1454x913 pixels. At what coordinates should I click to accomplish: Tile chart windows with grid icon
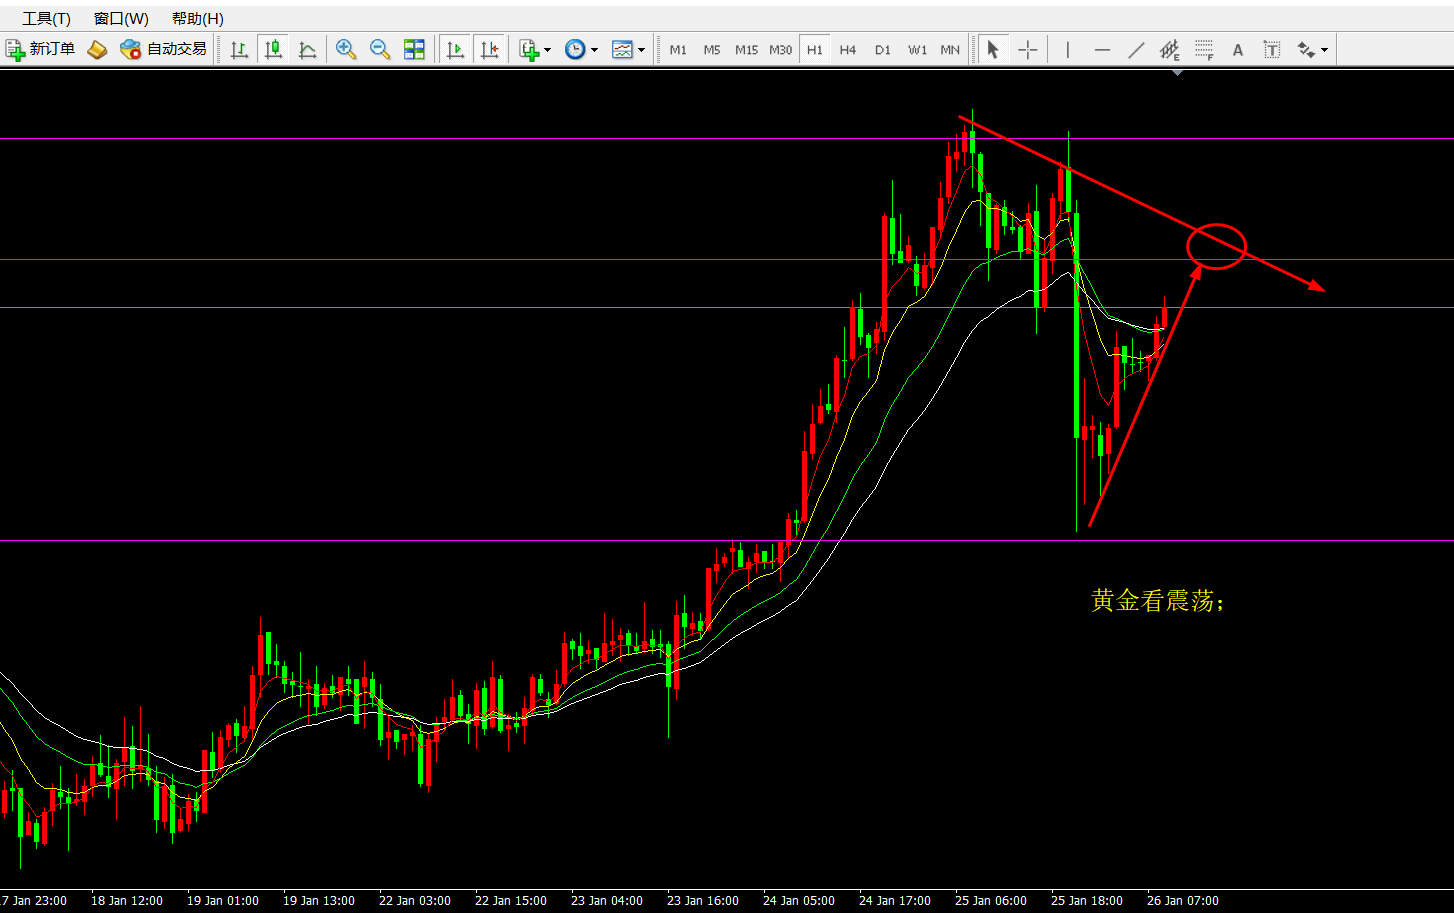[x=414, y=49]
